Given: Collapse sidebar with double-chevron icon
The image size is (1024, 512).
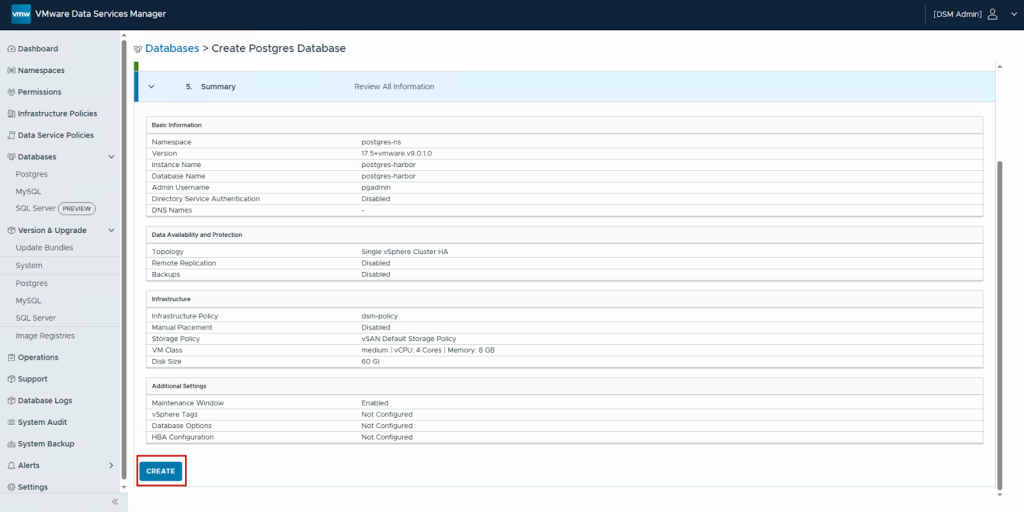Looking at the screenshot, I should tap(115, 502).
